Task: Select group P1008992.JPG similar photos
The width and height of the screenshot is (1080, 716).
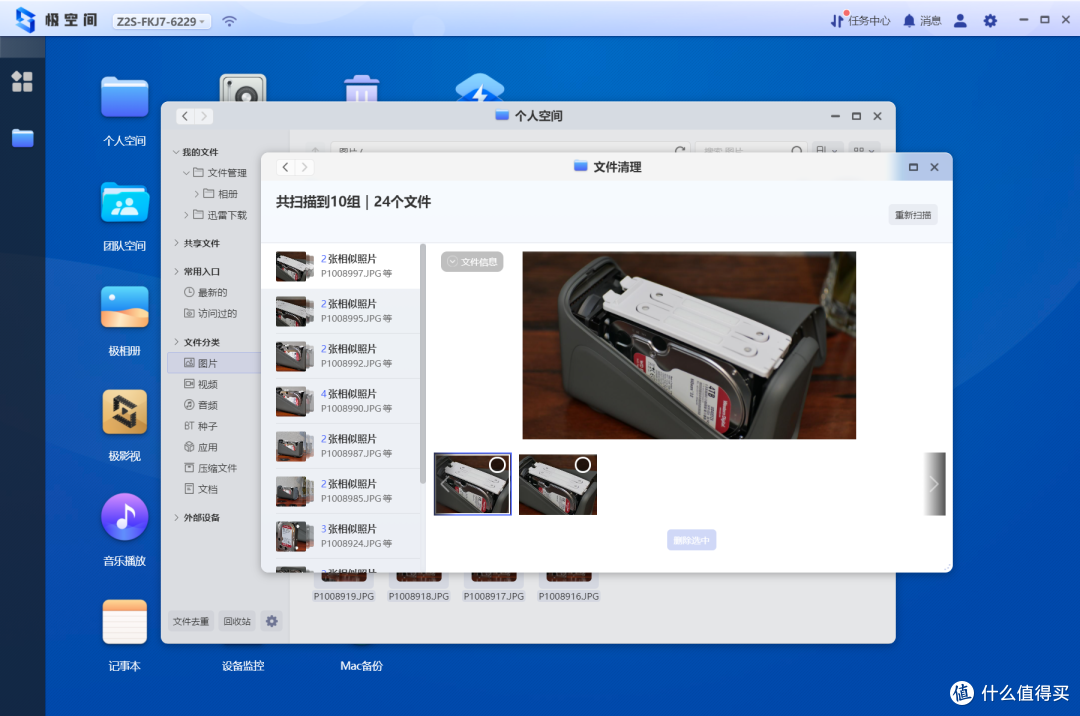Action: (x=342, y=356)
